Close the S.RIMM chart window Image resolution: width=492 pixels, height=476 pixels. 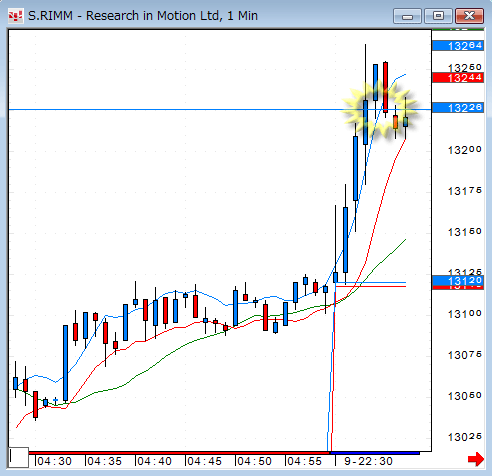coord(469,16)
